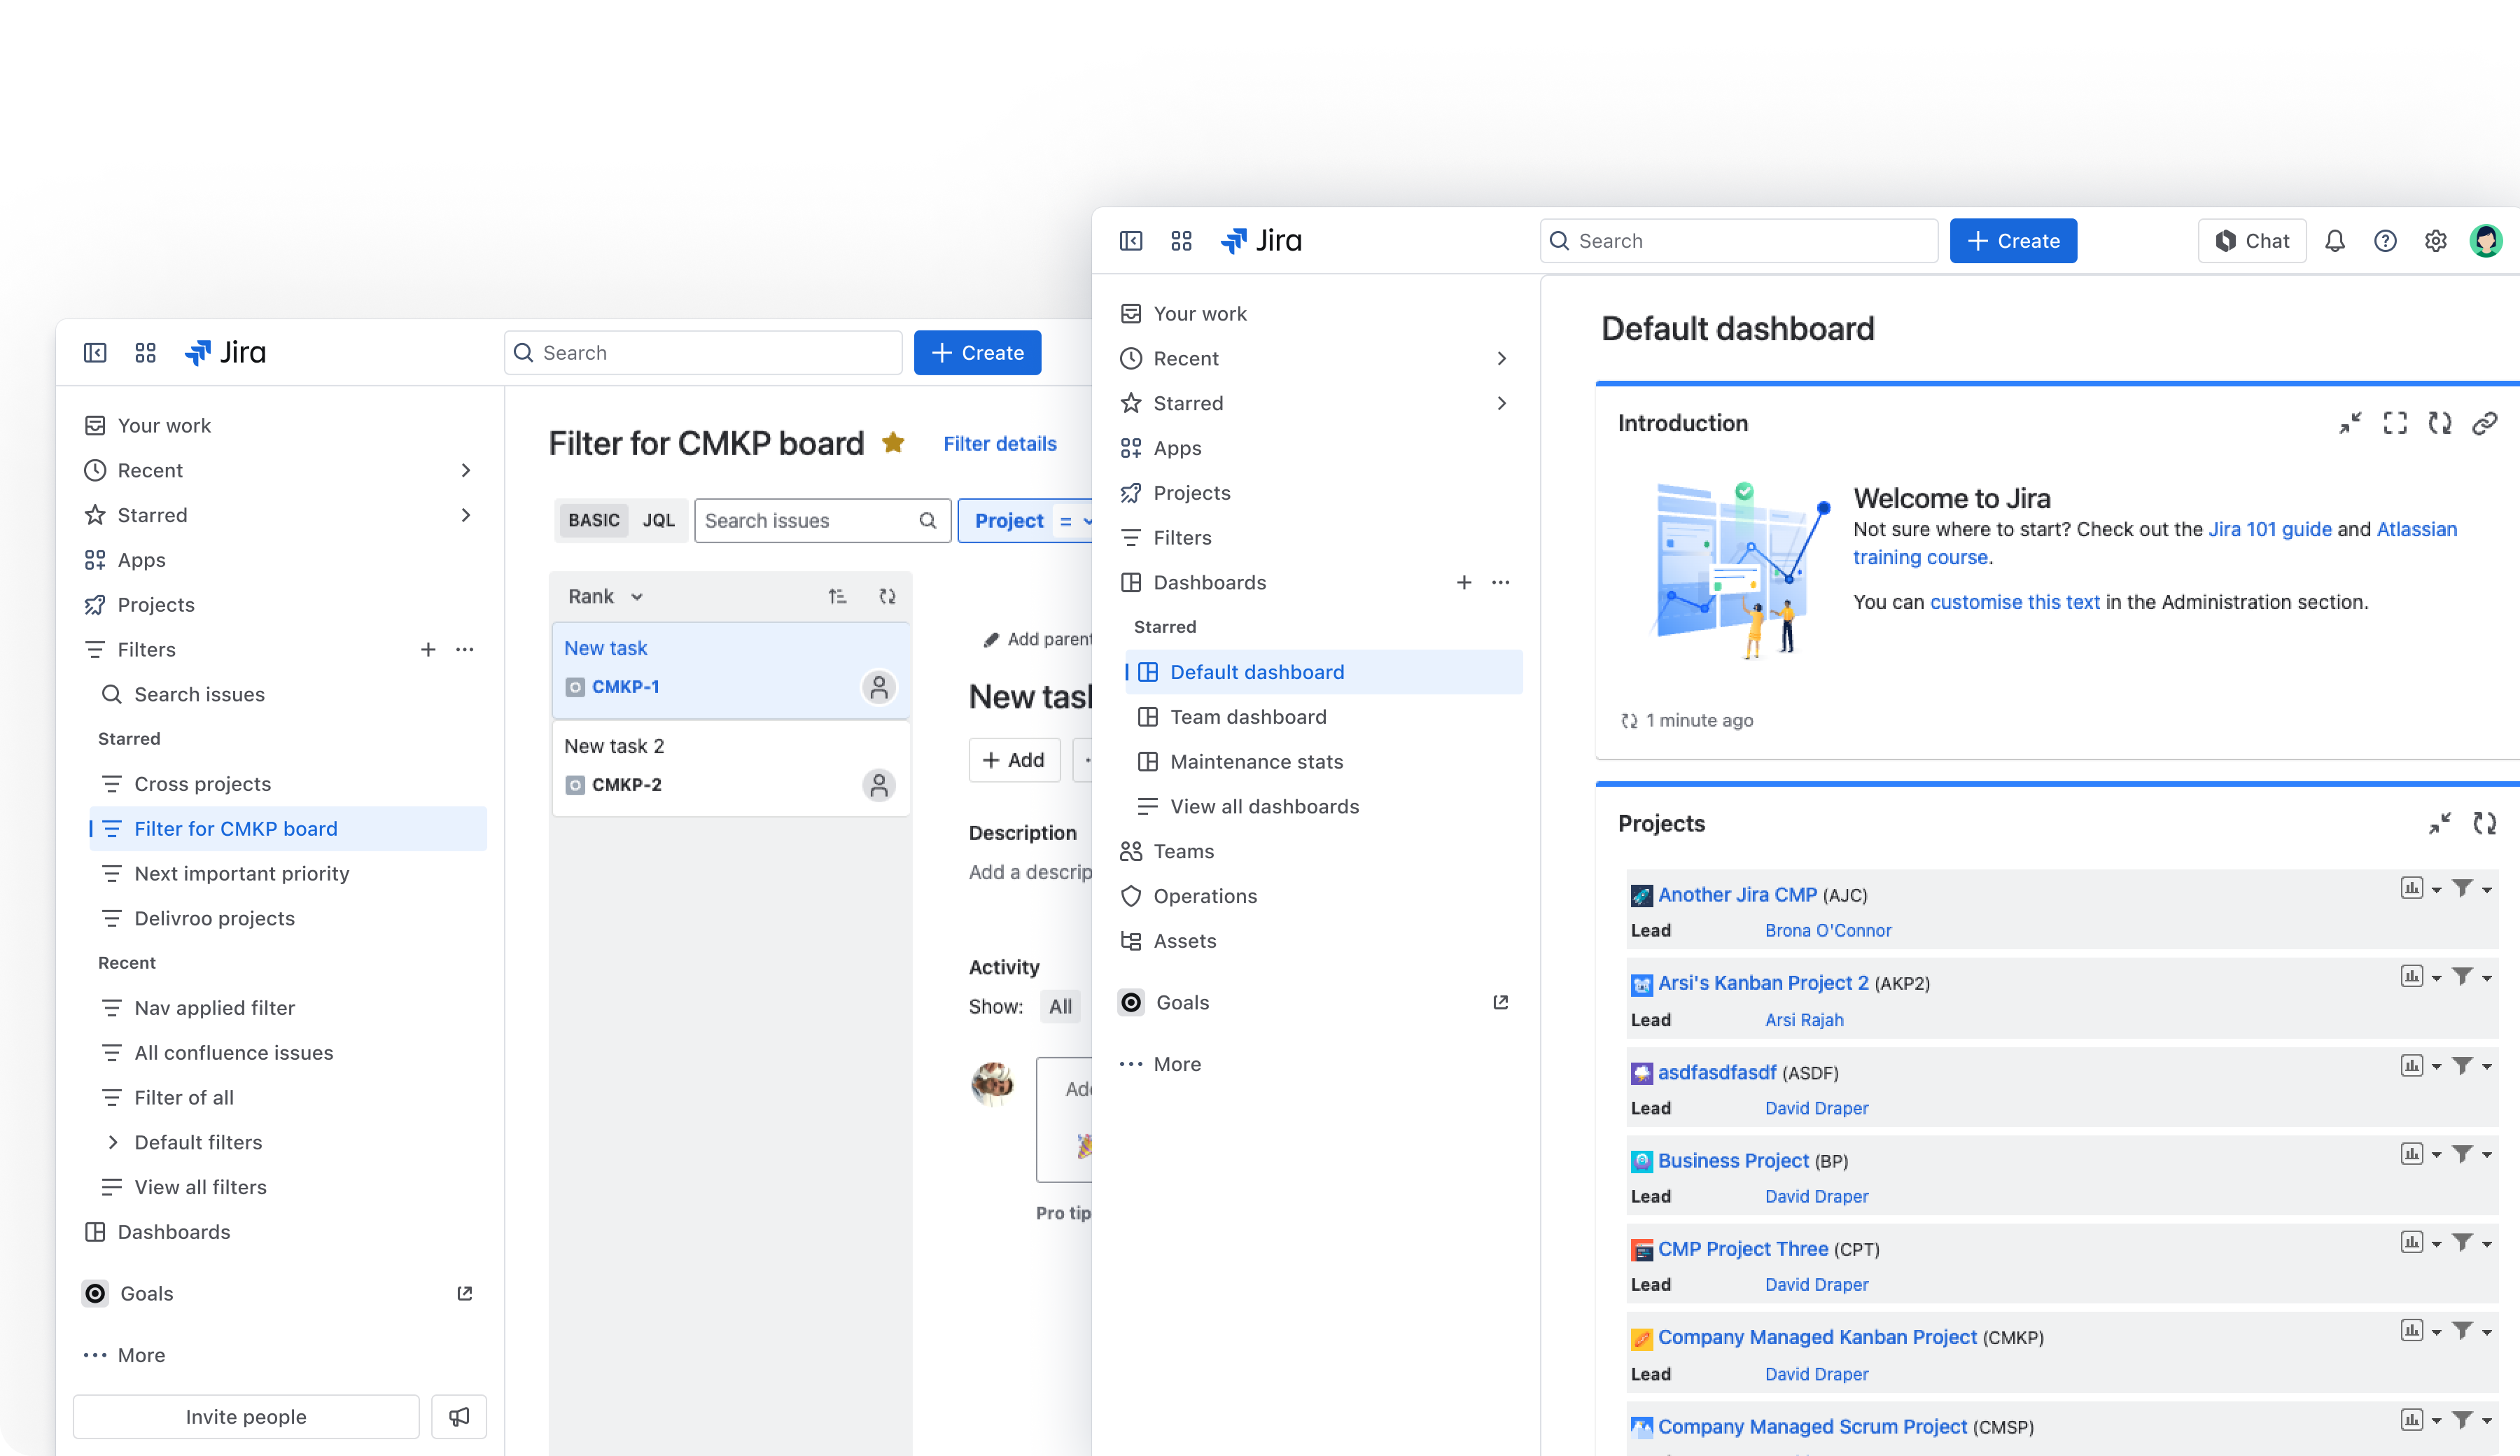Expand Recent in back window sidebar
Screen dimensions: 2520x1456
pyautogui.click(x=465, y=470)
